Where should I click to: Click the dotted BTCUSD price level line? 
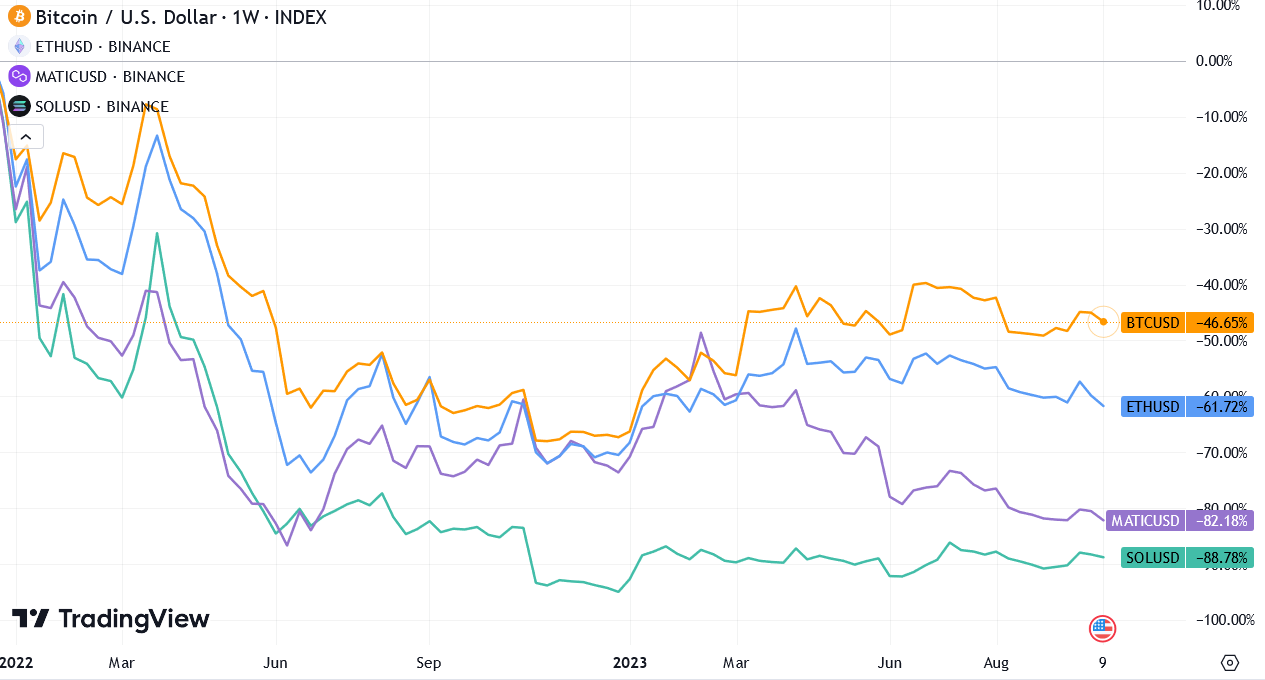click(x=600, y=322)
